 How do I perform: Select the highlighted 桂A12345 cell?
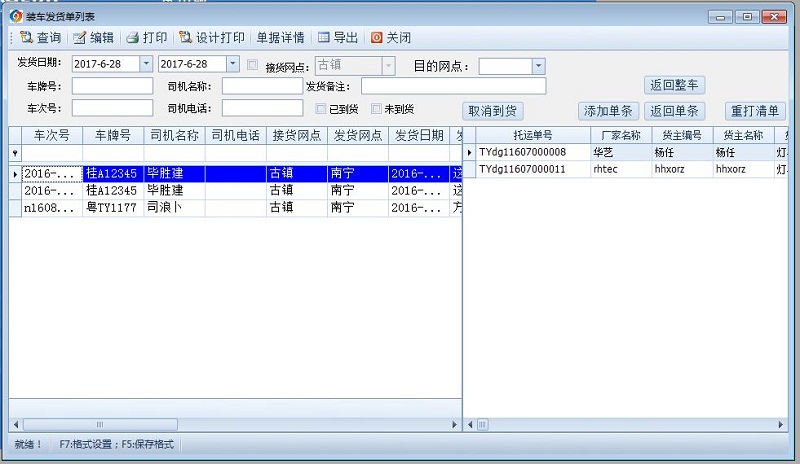click(x=113, y=174)
